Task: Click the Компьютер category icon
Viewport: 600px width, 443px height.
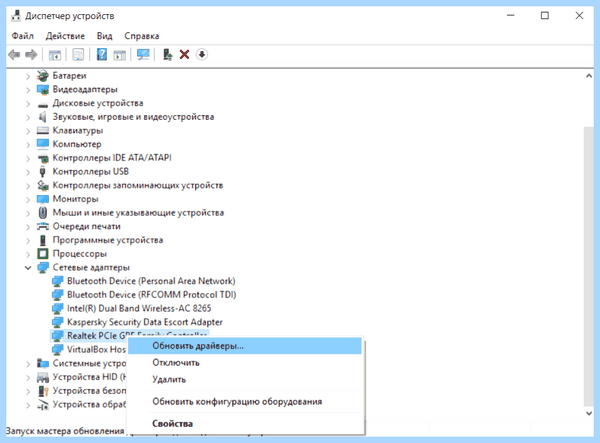Action: click(43, 144)
